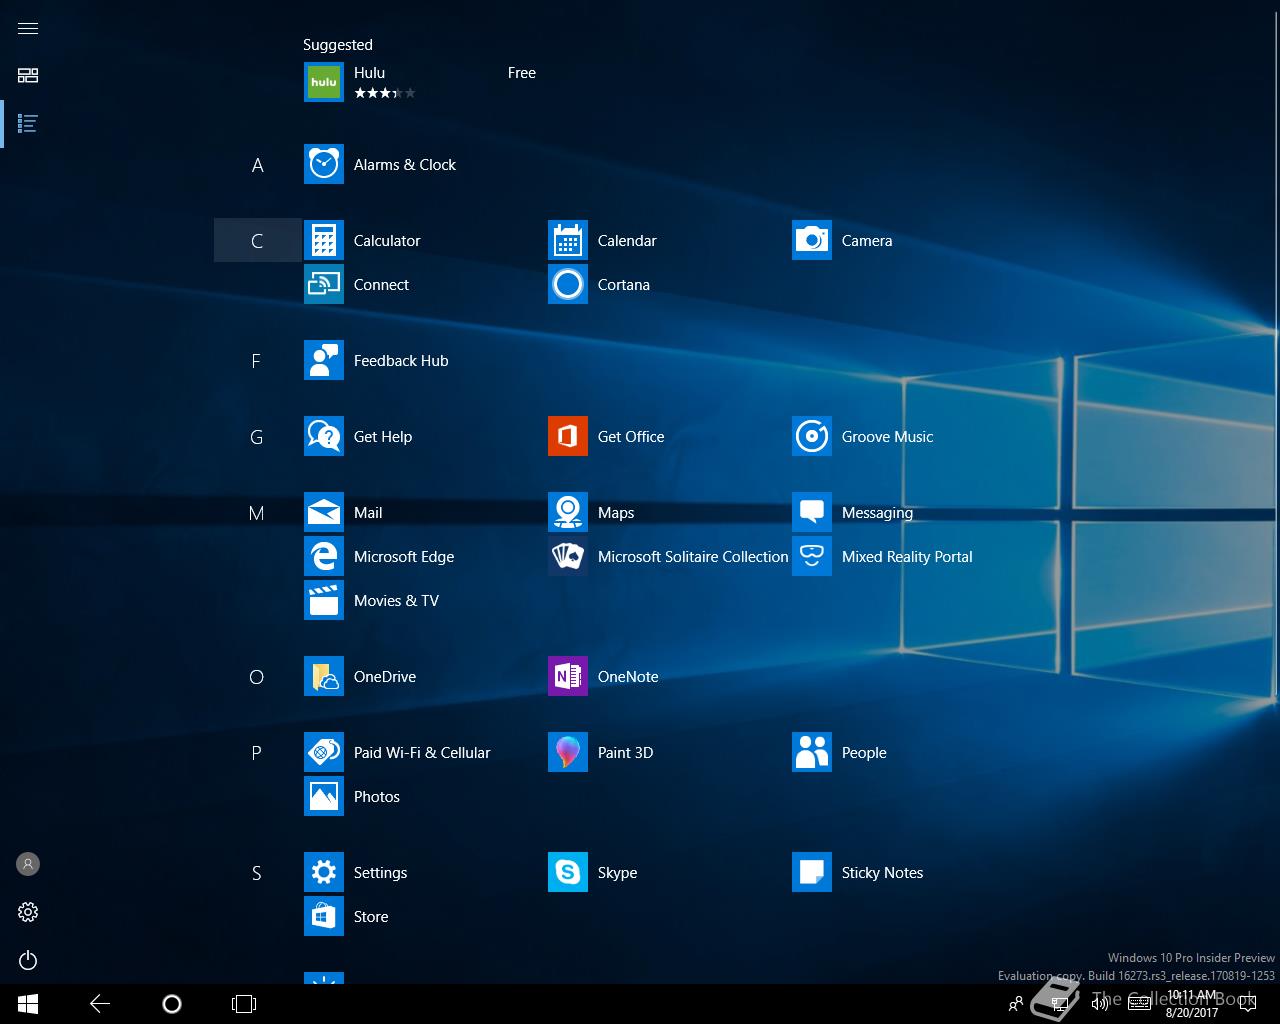Launch the Feedback Hub icon
This screenshot has height=1024, width=1280.
tap(324, 360)
